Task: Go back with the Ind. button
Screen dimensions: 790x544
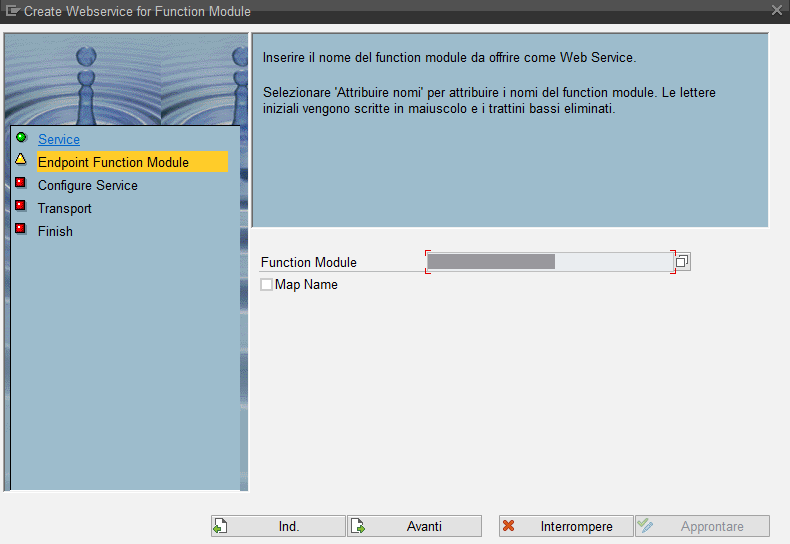Action: coord(278,526)
